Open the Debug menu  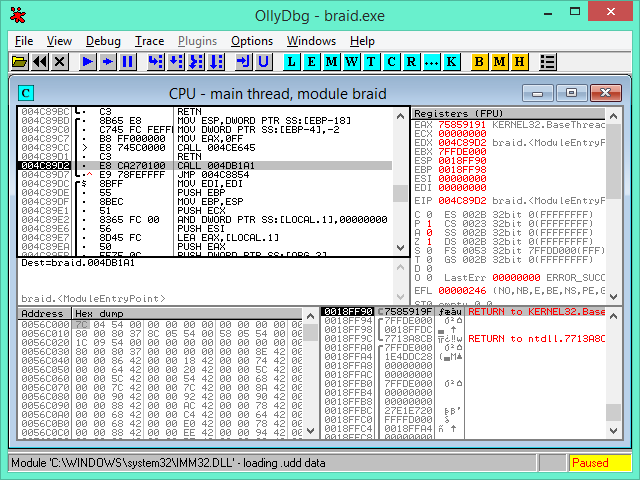(103, 41)
